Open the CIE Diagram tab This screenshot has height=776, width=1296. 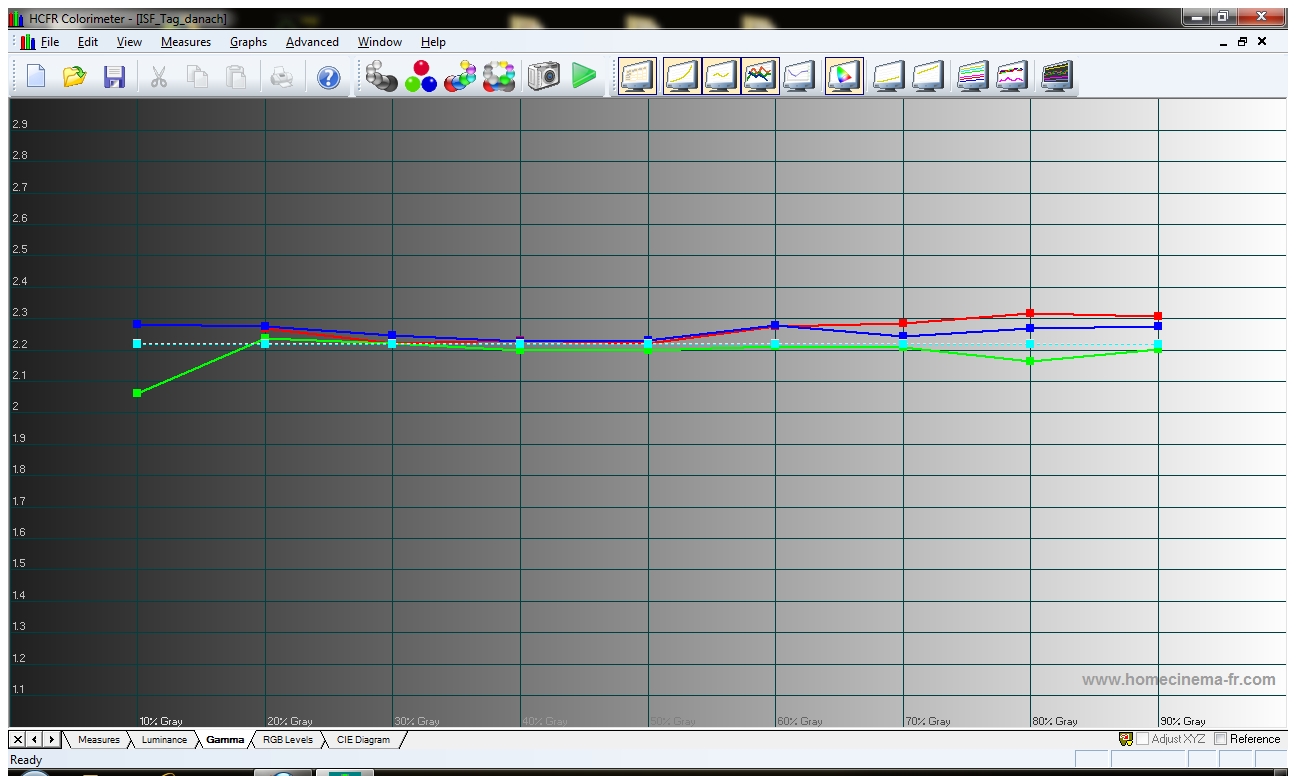tap(363, 740)
